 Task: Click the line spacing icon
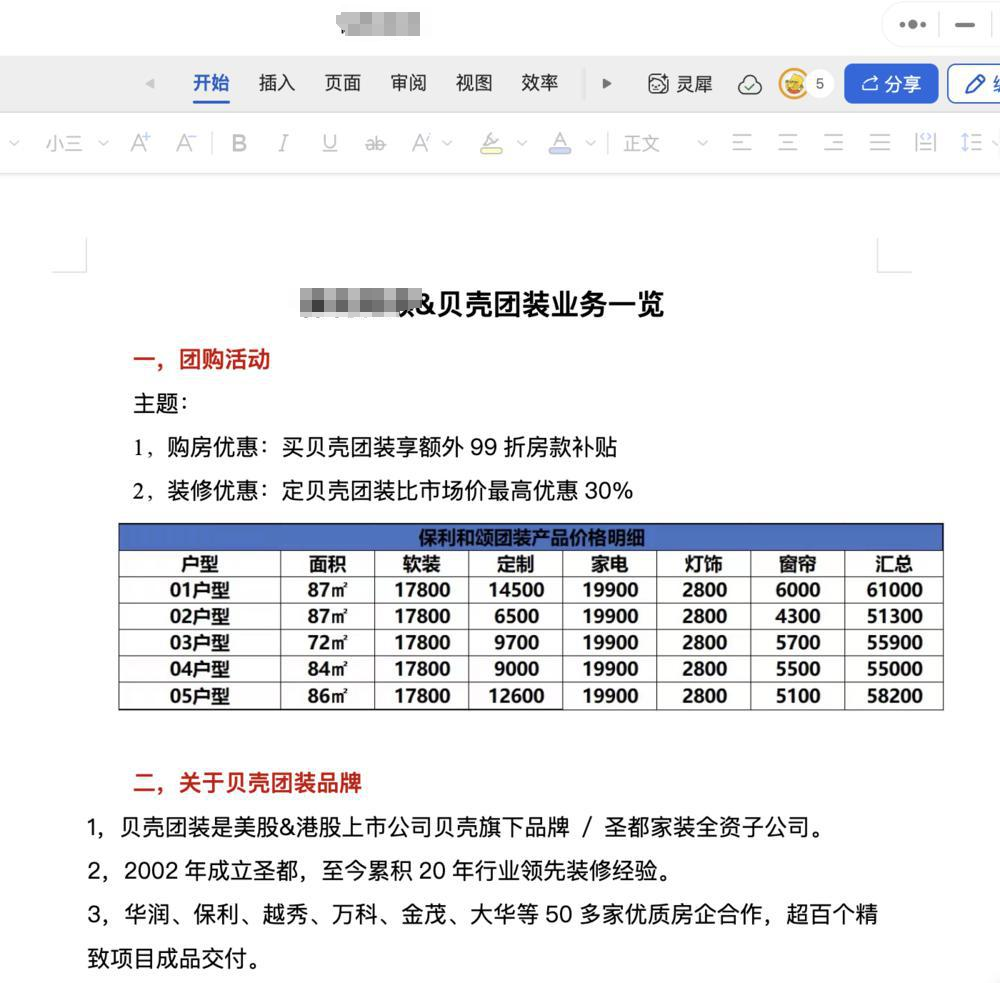[x=971, y=142]
